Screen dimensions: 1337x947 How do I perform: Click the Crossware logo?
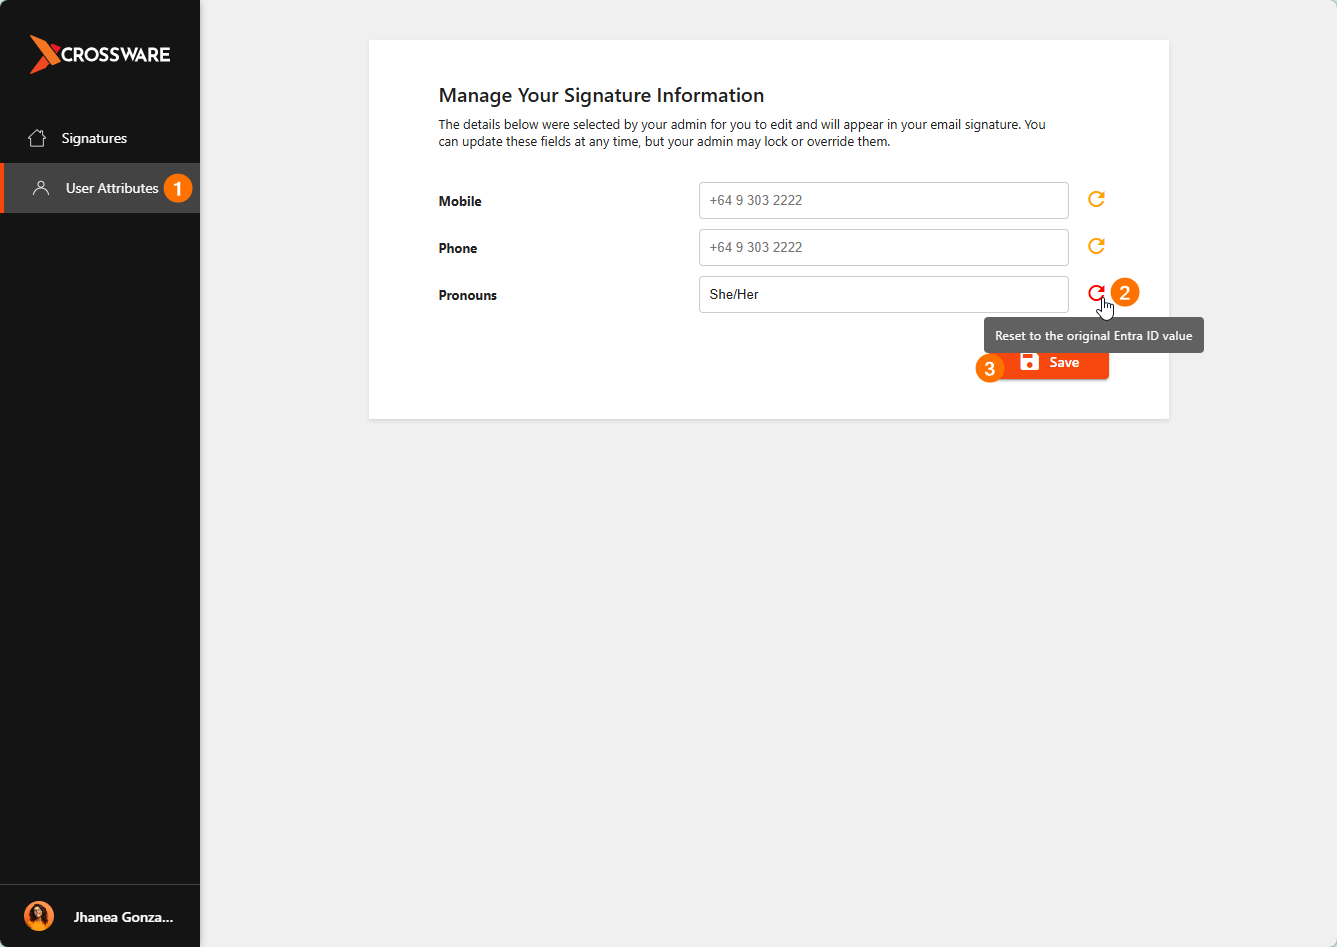[100, 54]
